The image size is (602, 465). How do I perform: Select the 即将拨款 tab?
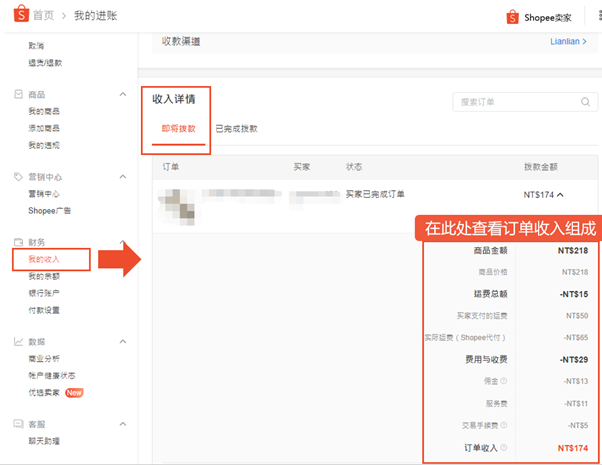pyautogui.click(x=179, y=129)
